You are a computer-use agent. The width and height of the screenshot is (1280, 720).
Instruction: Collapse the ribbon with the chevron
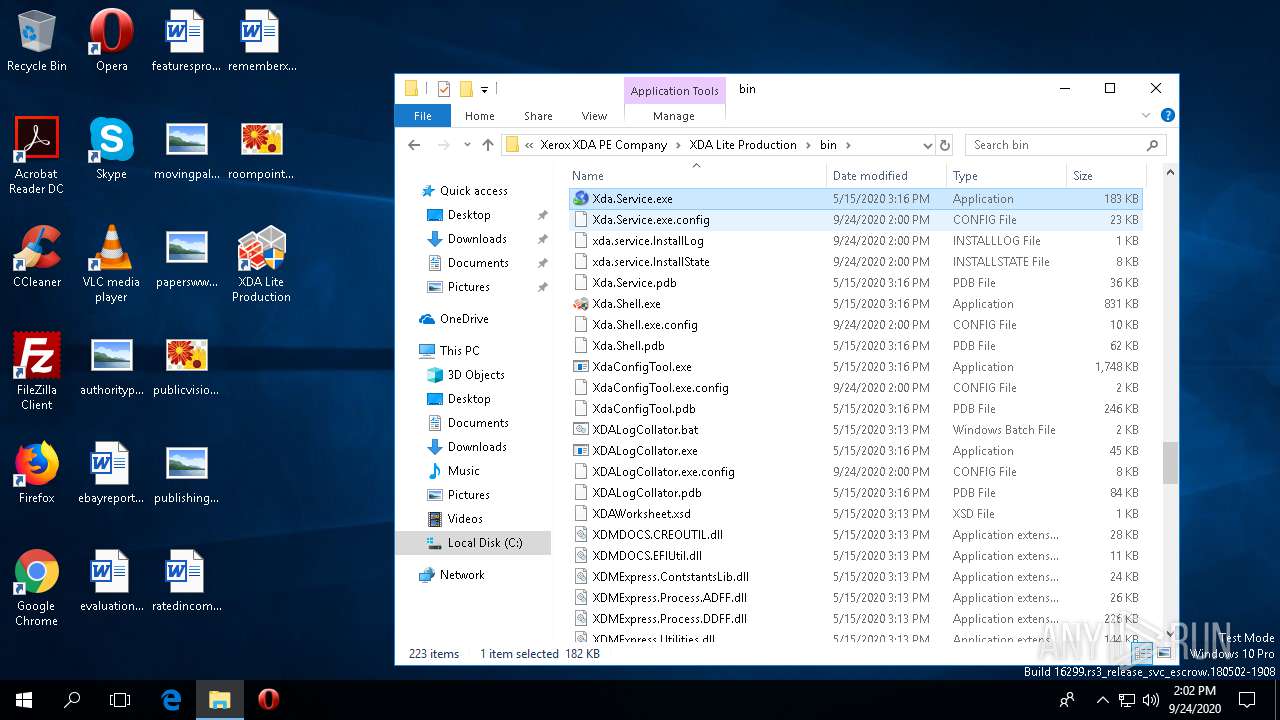pyautogui.click(x=1144, y=116)
